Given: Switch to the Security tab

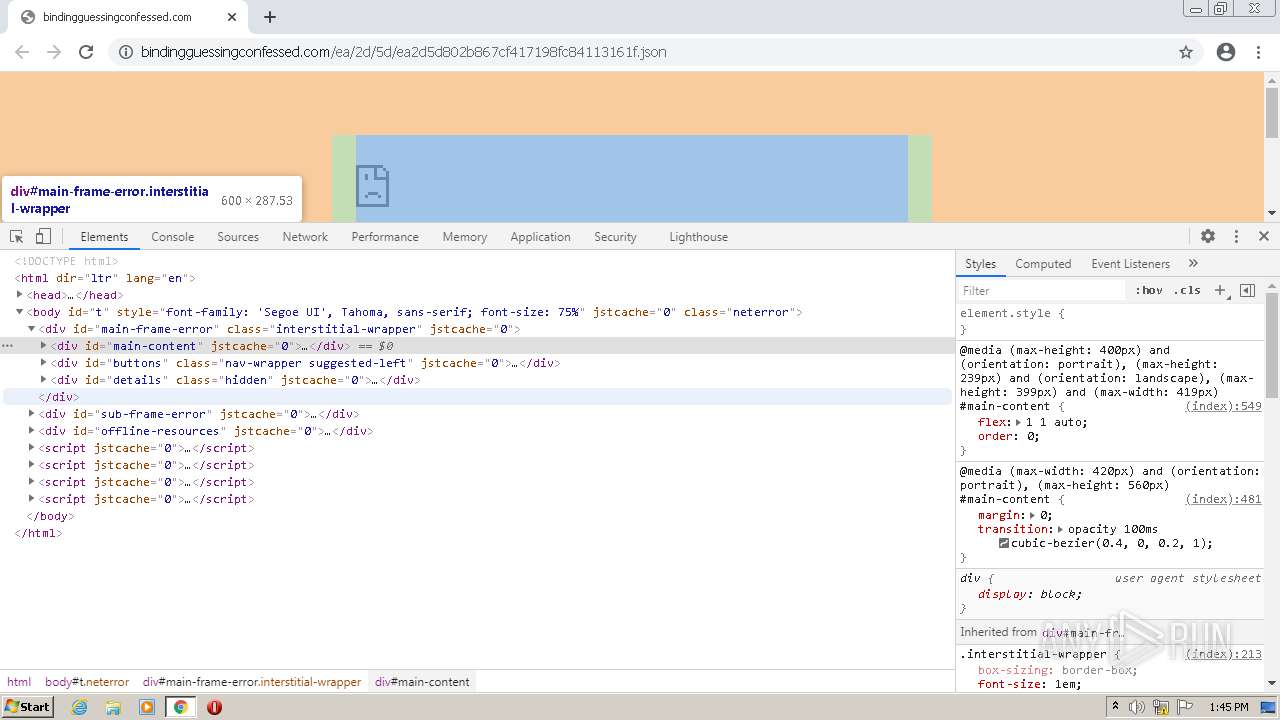Looking at the screenshot, I should [615, 237].
